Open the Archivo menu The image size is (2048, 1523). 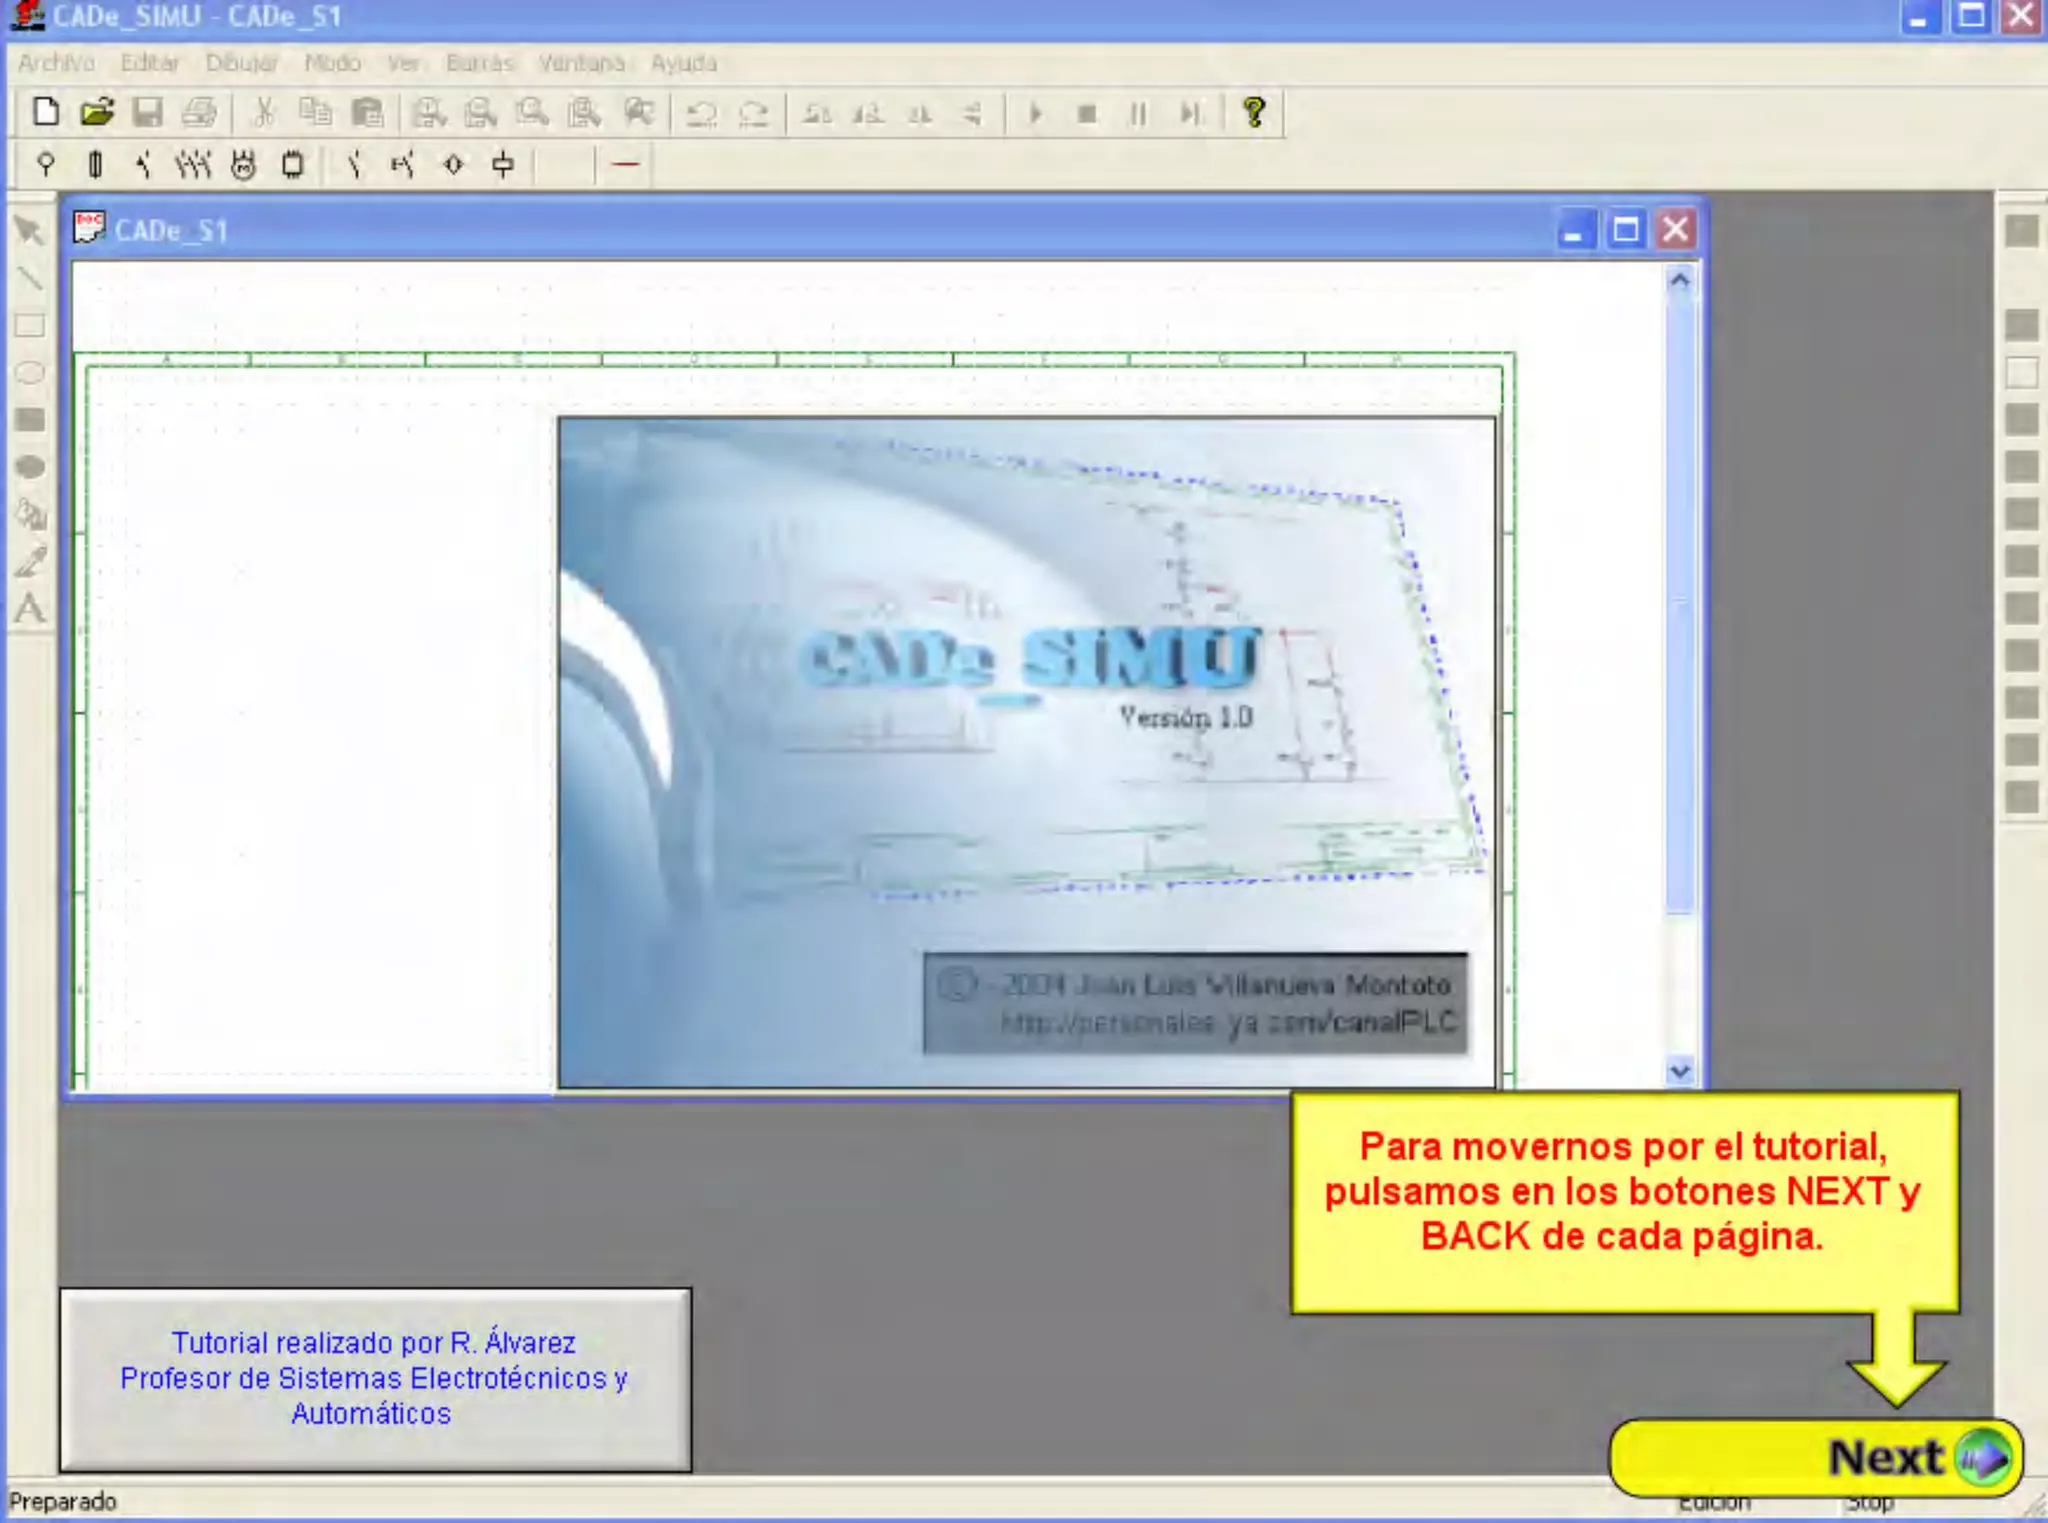(56, 63)
